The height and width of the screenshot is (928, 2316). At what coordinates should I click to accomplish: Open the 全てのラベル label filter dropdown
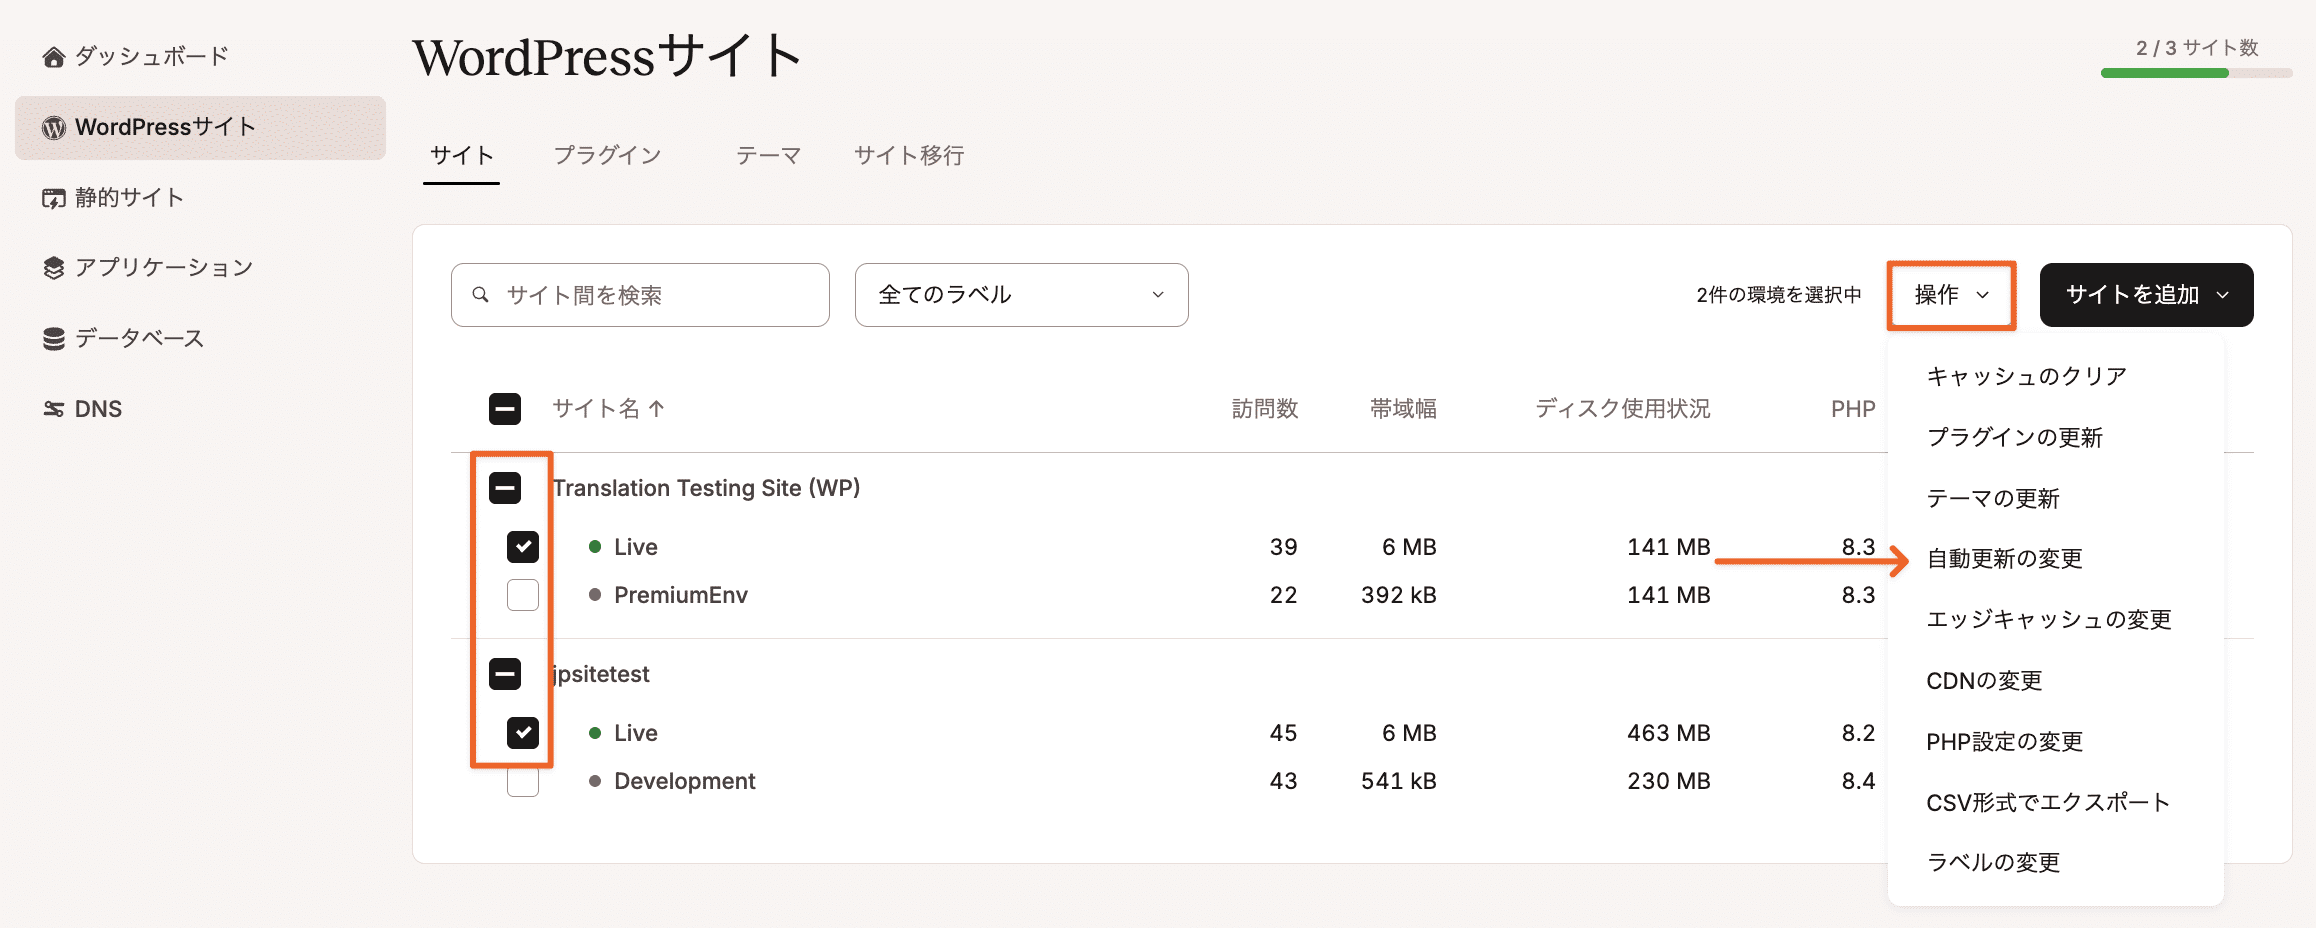tap(1021, 295)
